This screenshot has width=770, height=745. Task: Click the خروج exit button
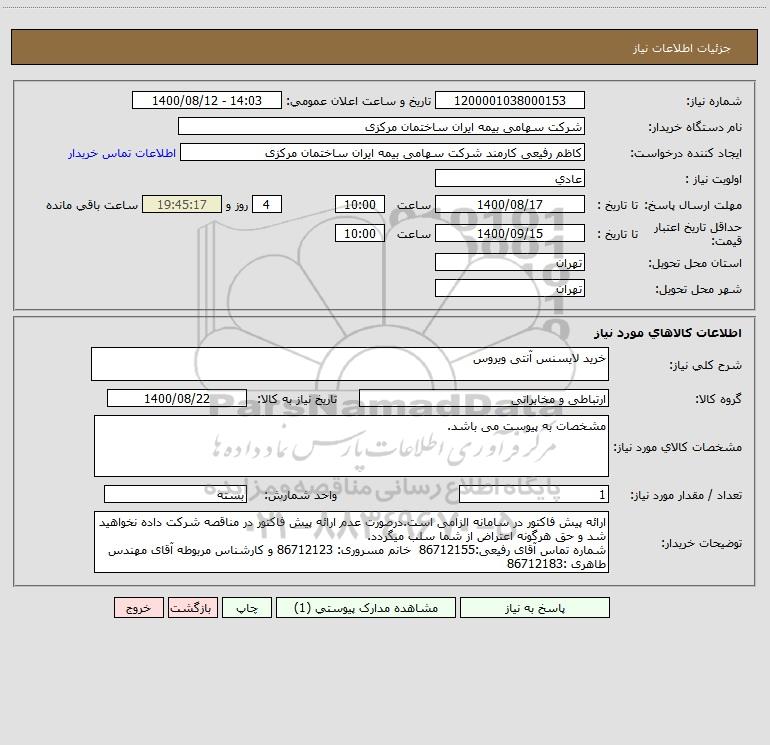[138, 608]
